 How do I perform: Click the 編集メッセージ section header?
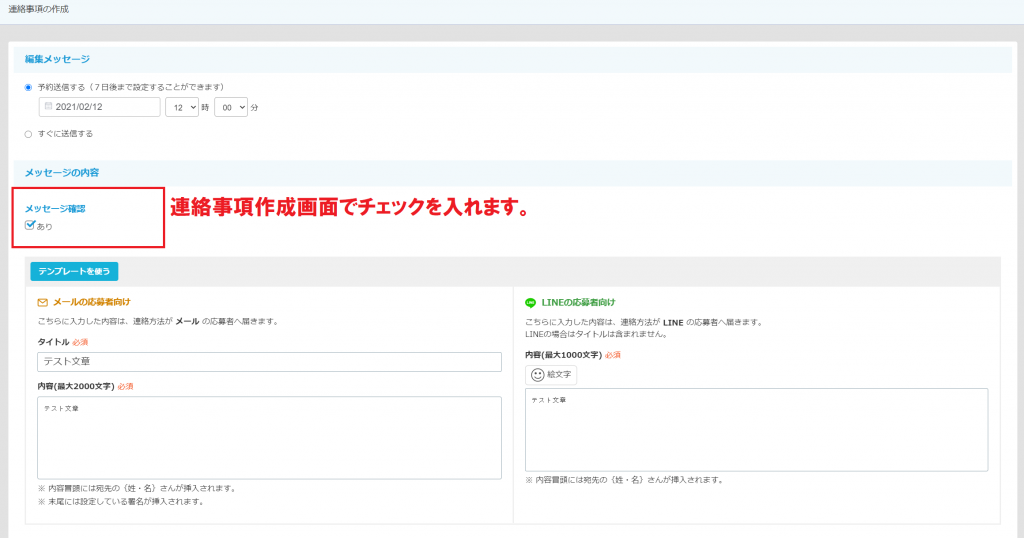[57, 59]
